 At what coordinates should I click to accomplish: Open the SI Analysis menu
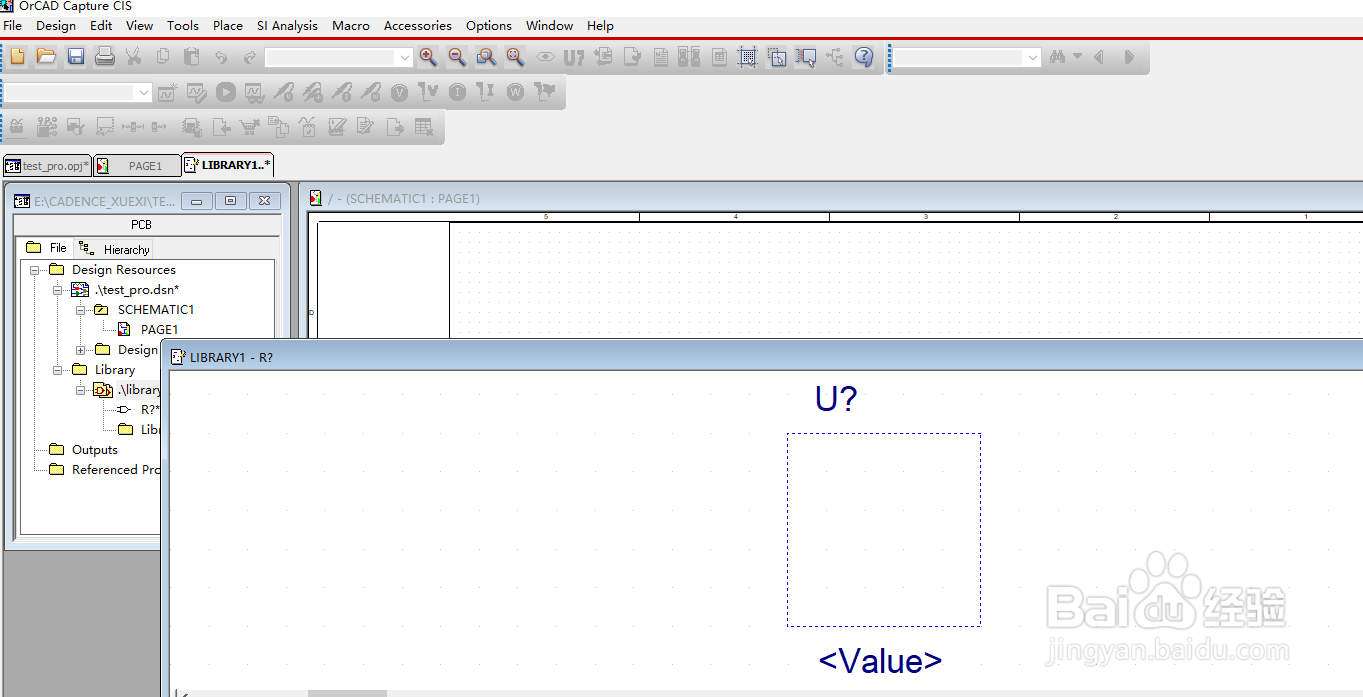click(287, 26)
